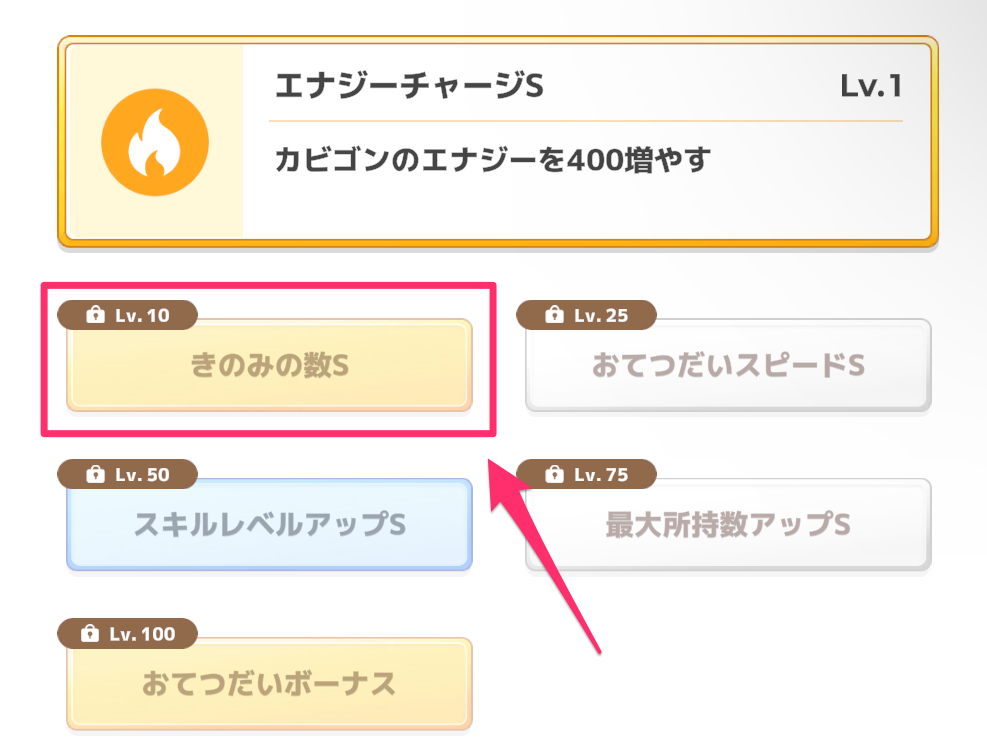Image resolution: width=987 pixels, height=756 pixels.
Task: Open the 最大所持数アップS skill panel
Action: (x=727, y=527)
